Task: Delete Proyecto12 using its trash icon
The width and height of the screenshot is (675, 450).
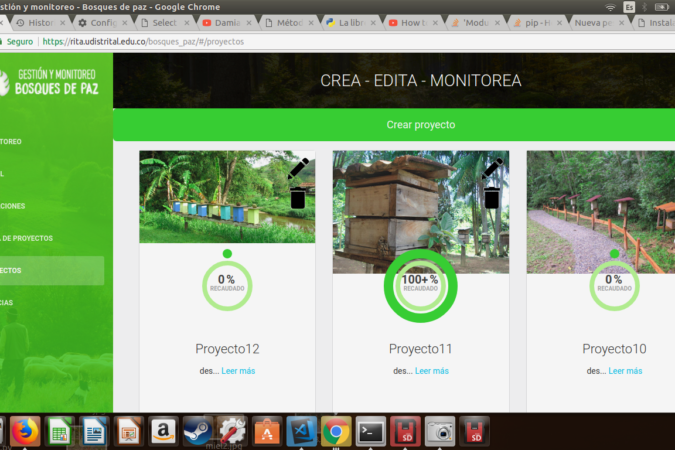Action: pos(298,198)
